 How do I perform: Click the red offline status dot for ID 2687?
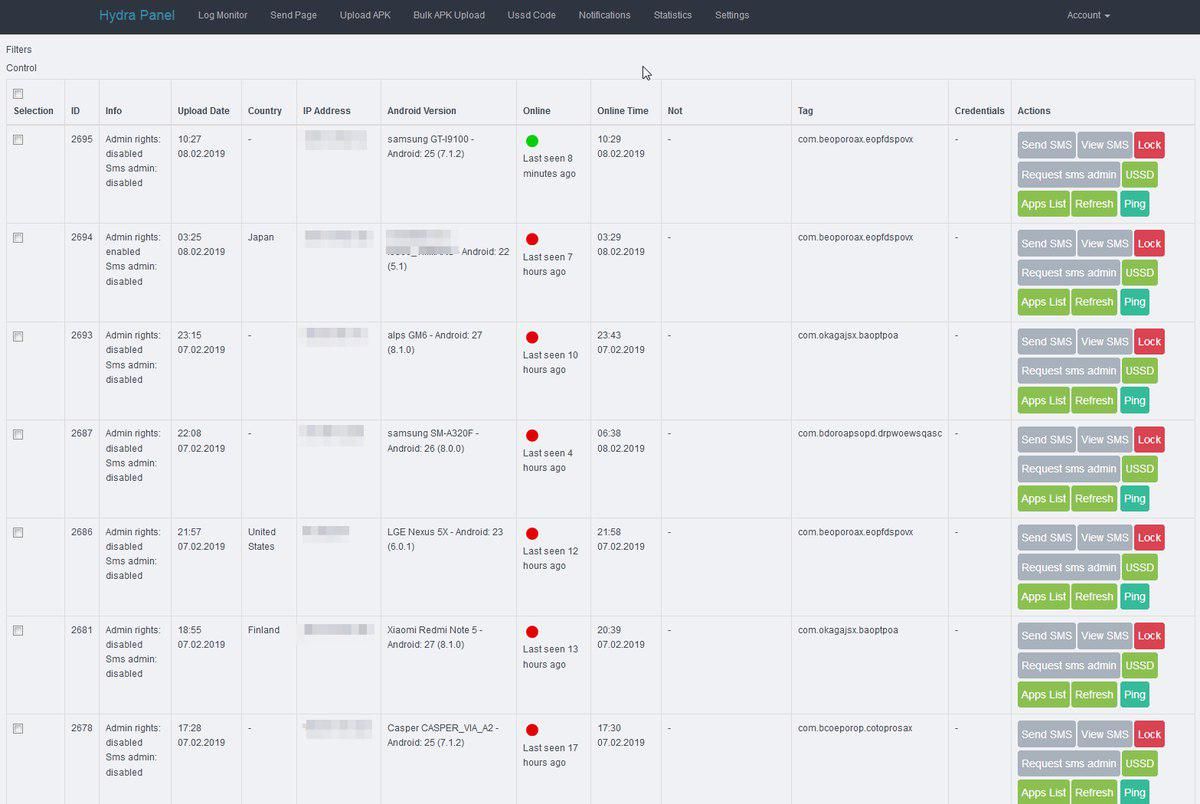532,436
